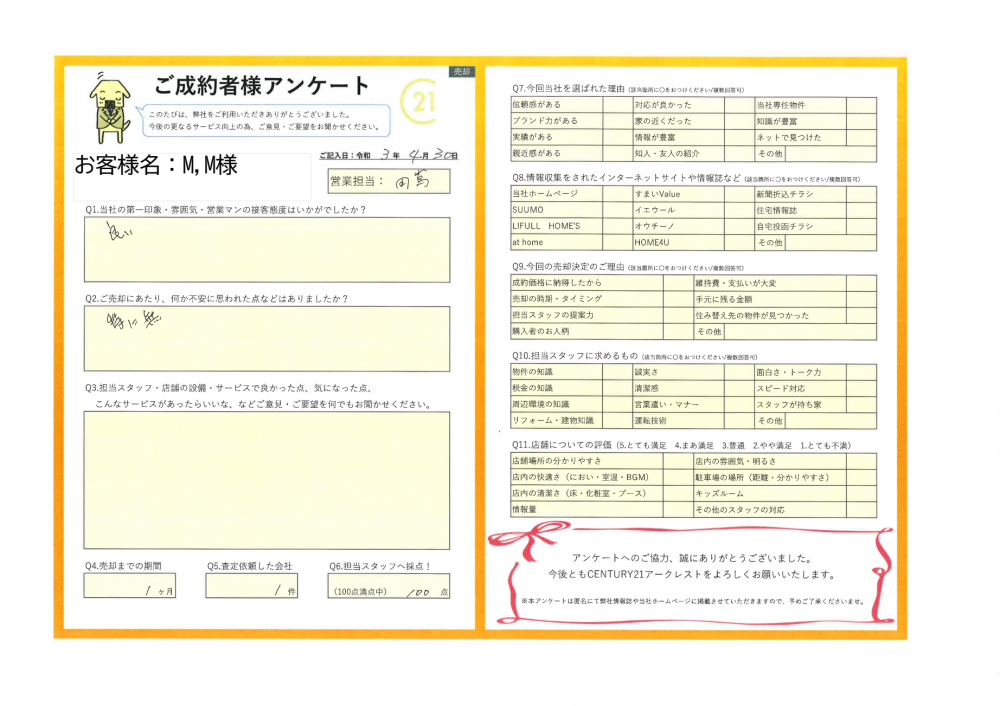Click the rating cell for キッズルーム

pos(862,493)
